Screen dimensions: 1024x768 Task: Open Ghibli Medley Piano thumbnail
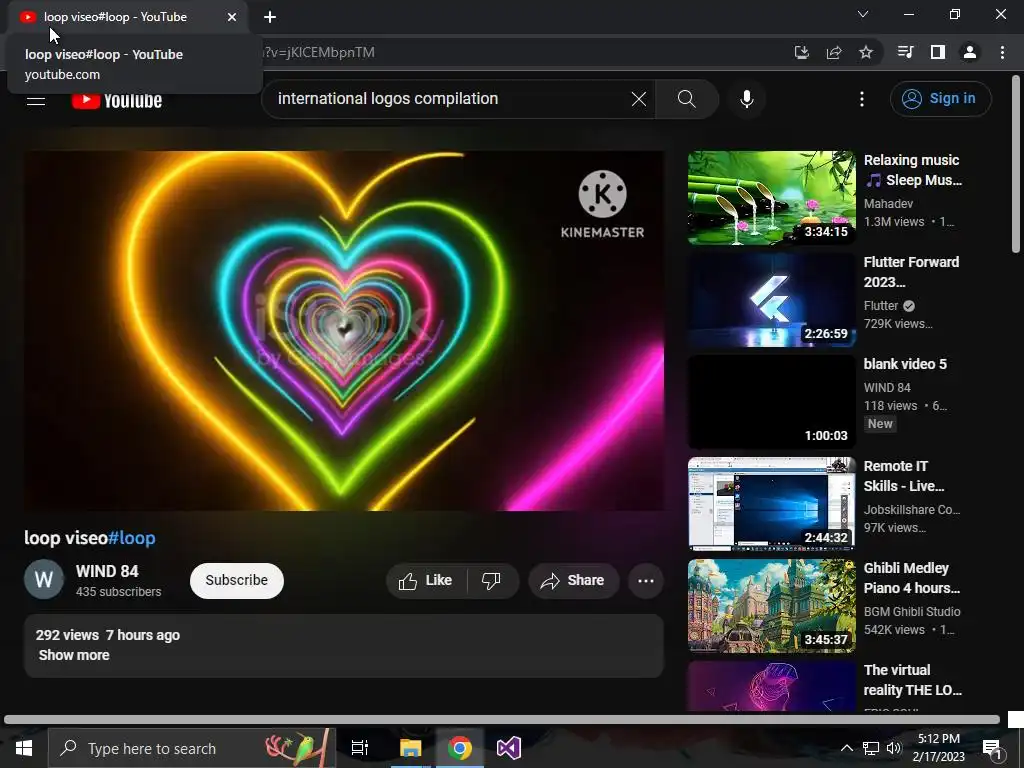coord(771,605)
